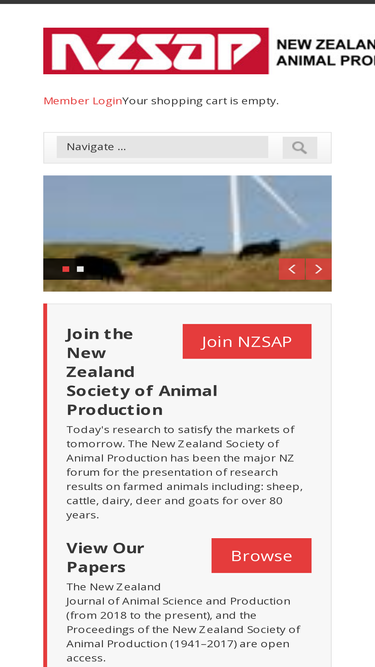Click the red vertical accent bar of panel
The height and width of the screenshot is (667, 375).
click(45, 485)
